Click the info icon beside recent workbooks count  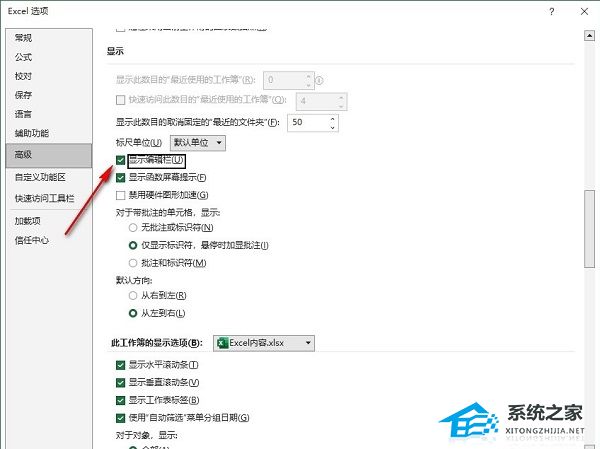319,80
